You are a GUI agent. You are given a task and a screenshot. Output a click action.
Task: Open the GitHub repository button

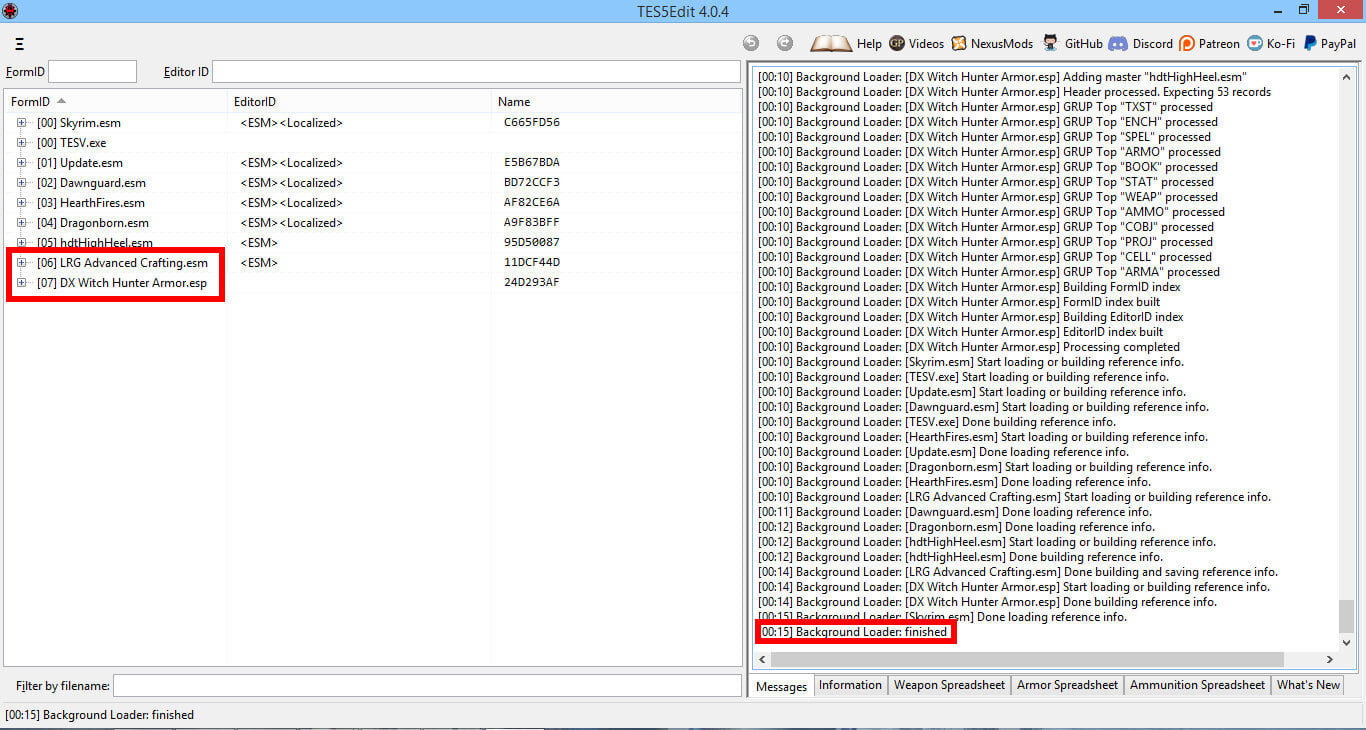(1072, 43)
